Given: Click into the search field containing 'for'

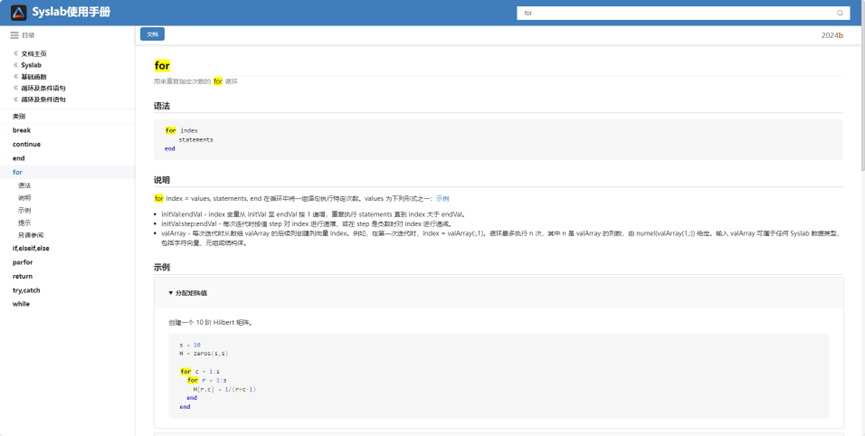Looking at the screenshot, I should click(x=683, y=13).
